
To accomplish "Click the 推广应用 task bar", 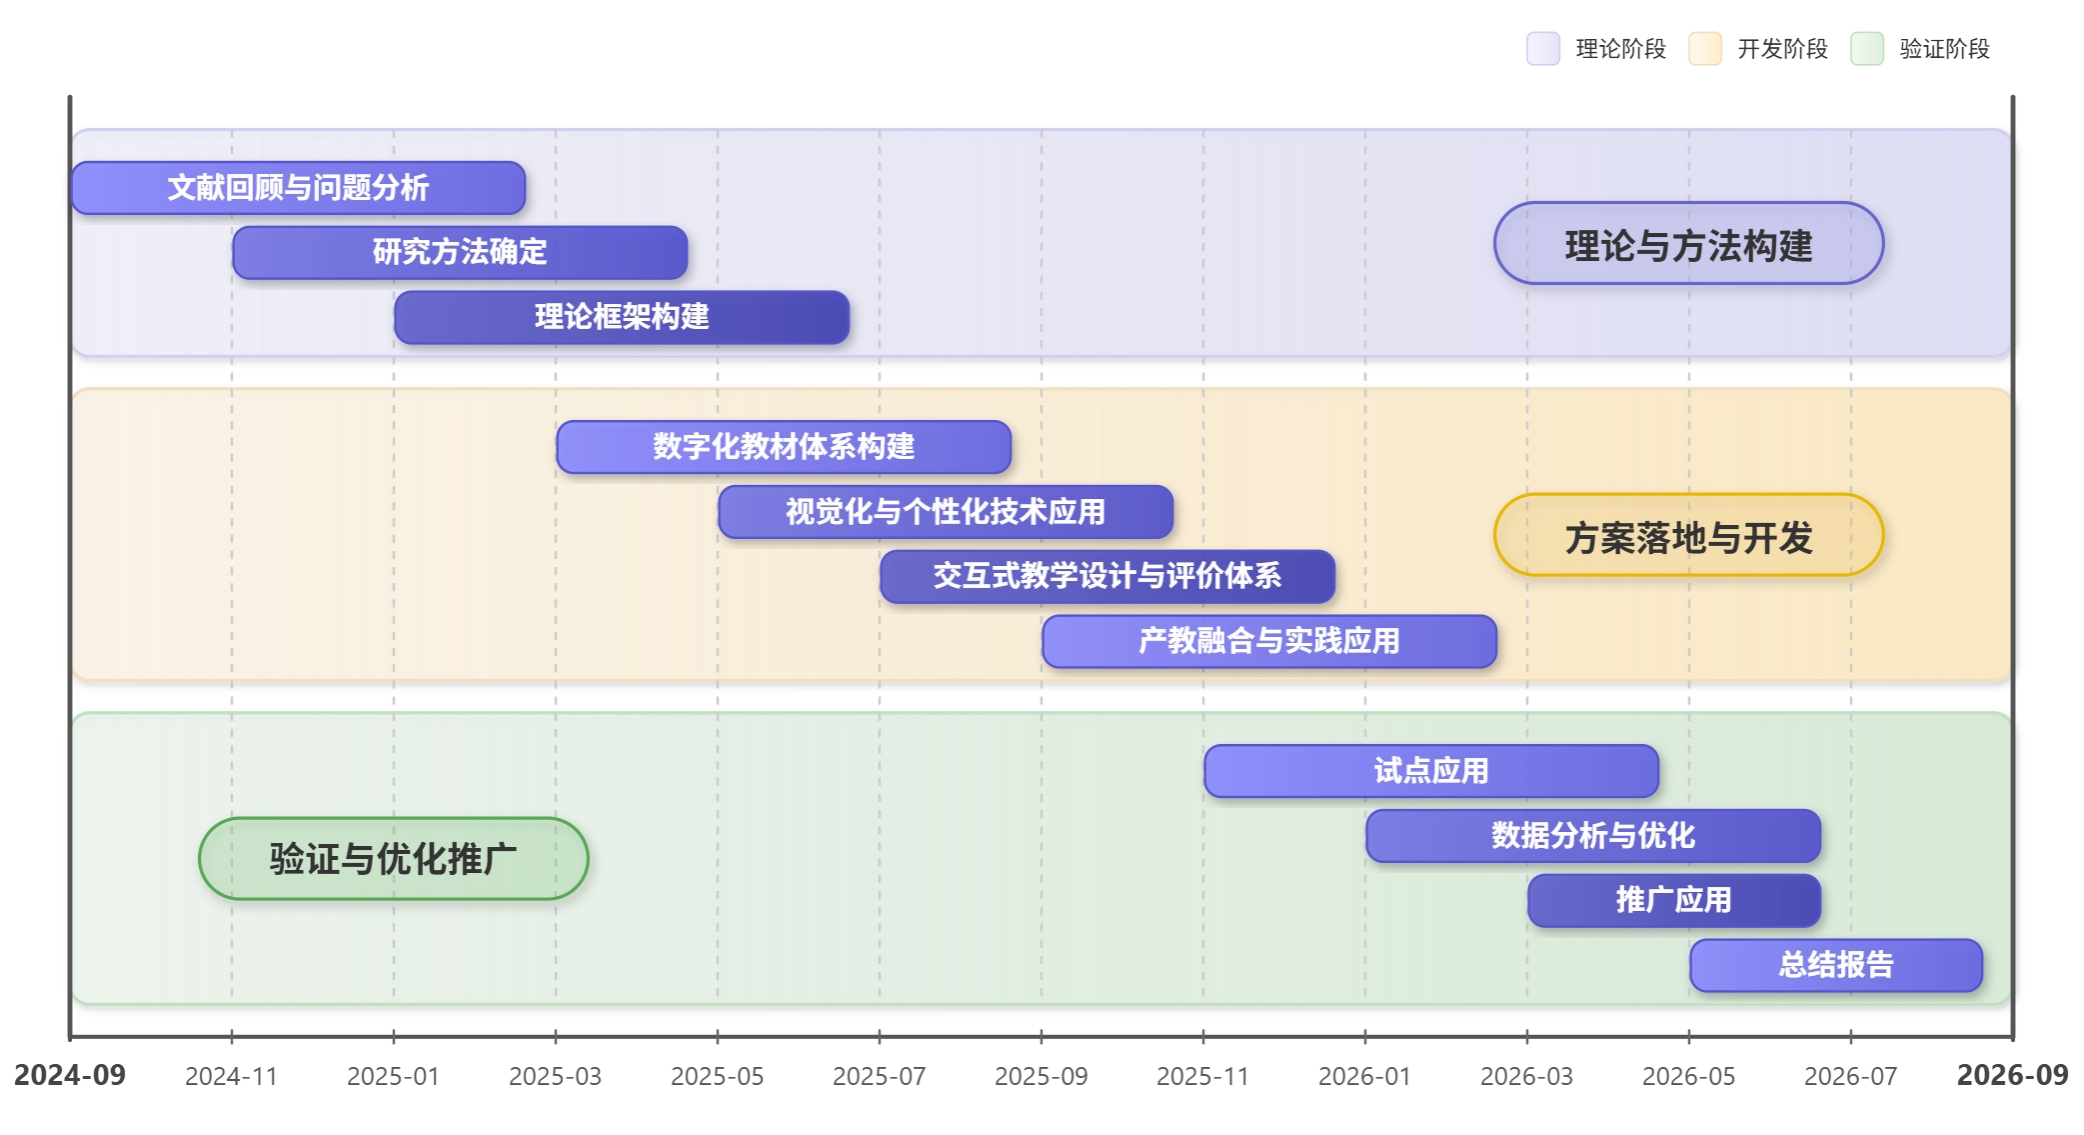I will click(1674, 900).
